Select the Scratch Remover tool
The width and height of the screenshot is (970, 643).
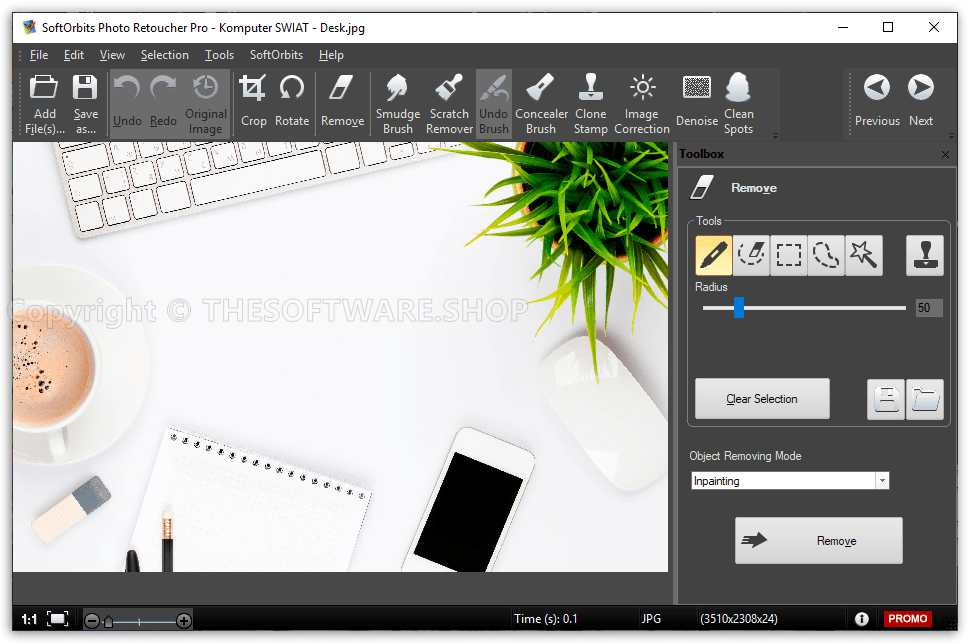point(449,103)
